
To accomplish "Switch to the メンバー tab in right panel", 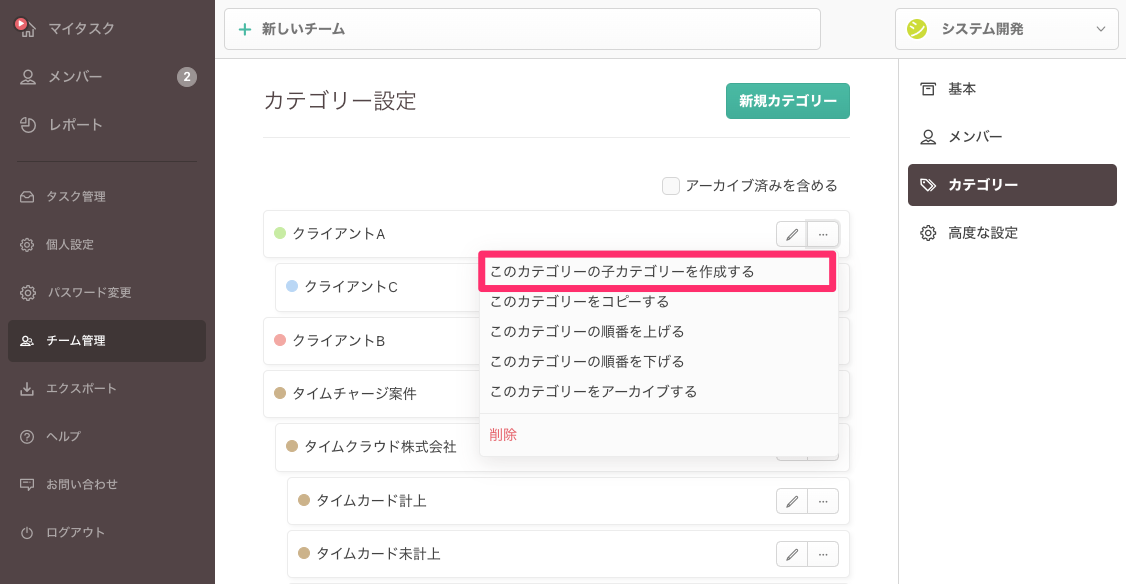I will click(x=974, y=137).
